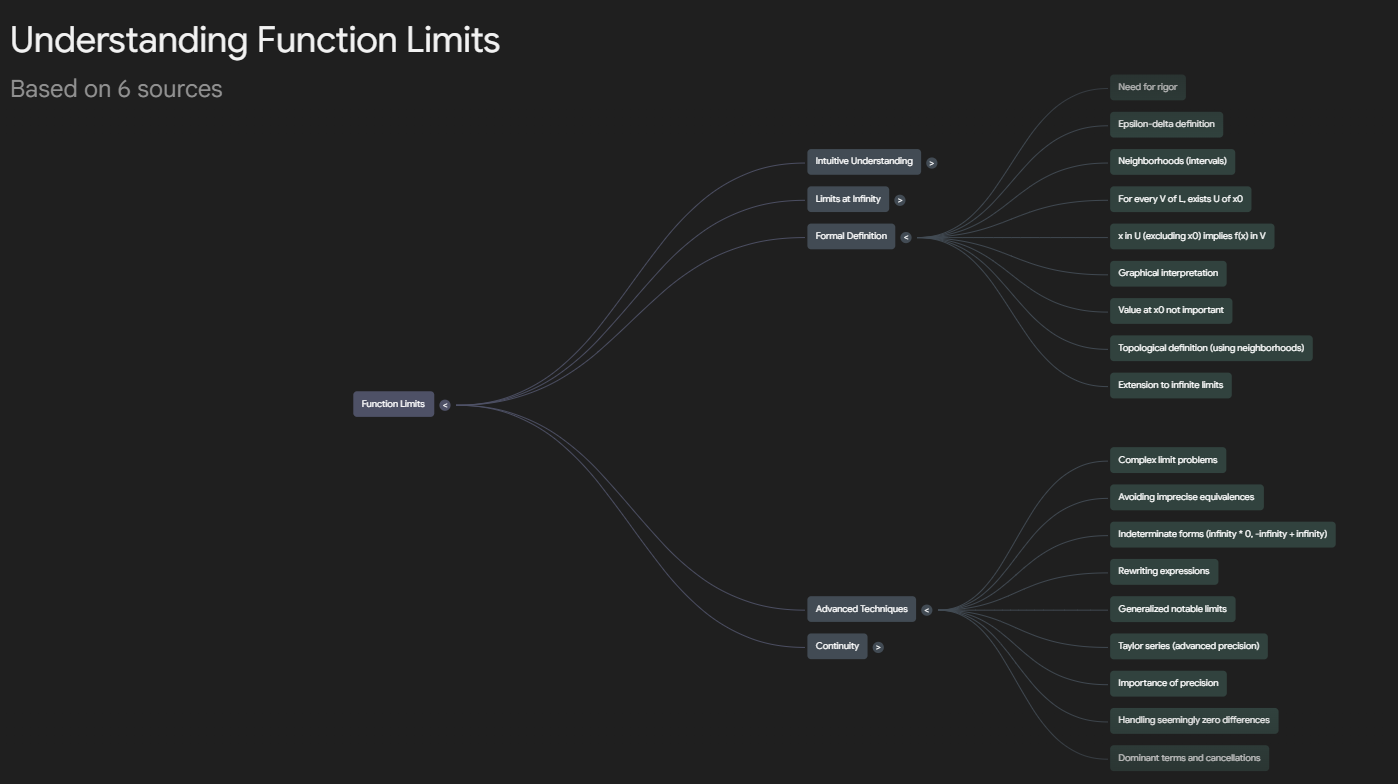Click the Dominant terms and cancellations node
This screenshot has height=784, width=1398.
1189,757
